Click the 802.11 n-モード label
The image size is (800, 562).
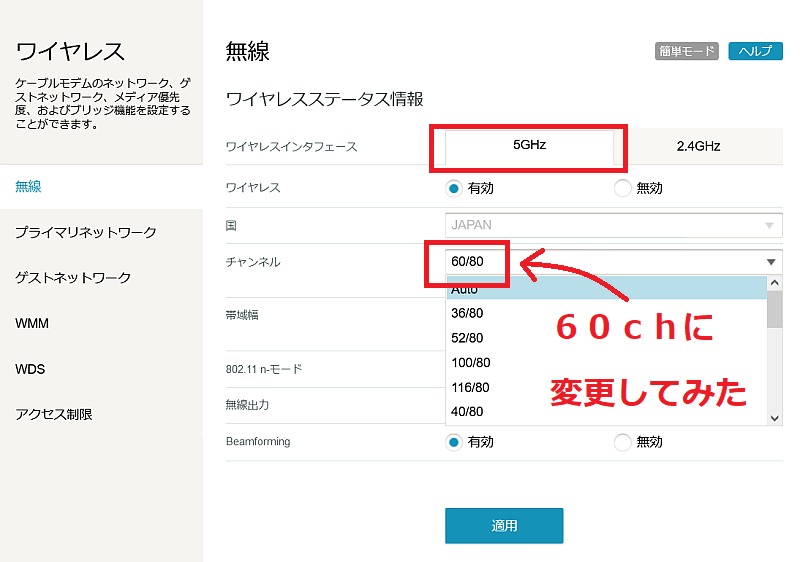[x=264, y=369]
